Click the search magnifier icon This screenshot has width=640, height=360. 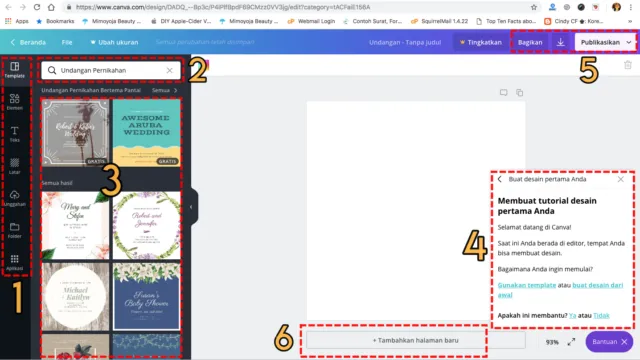click(52, 70)
